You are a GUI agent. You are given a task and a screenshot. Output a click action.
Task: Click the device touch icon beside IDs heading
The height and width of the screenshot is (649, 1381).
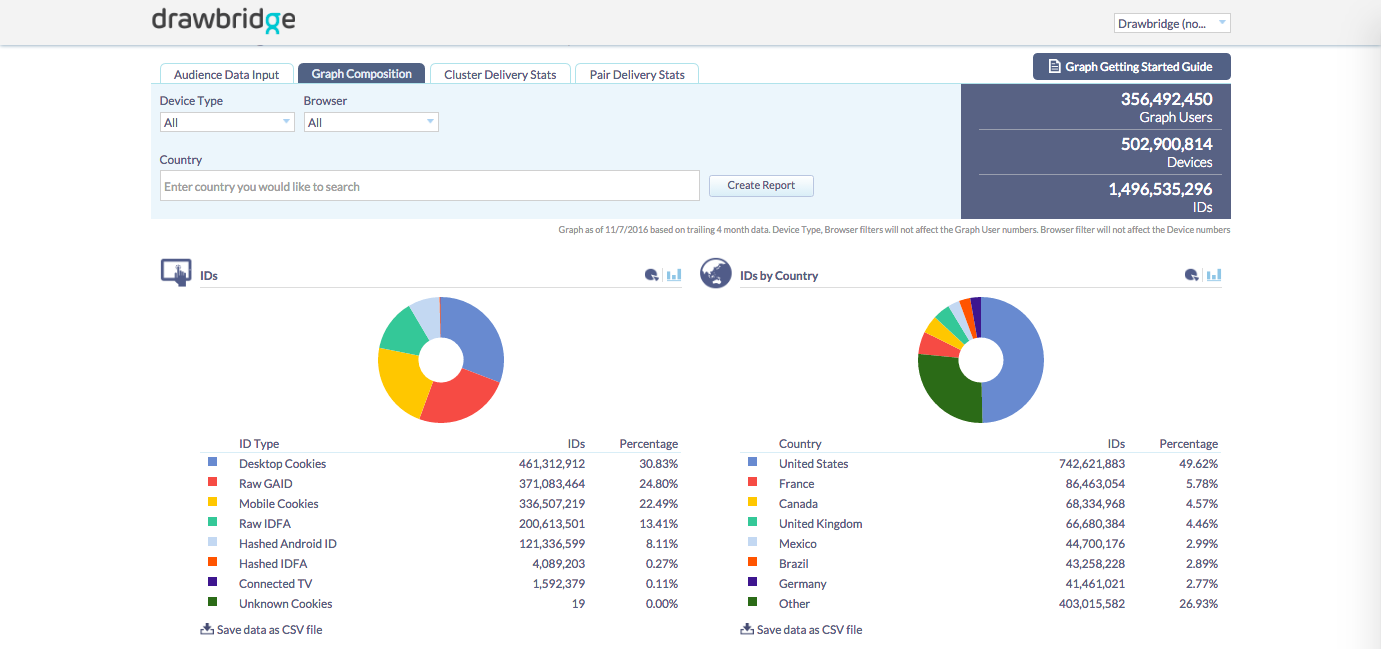coord(176,273)
